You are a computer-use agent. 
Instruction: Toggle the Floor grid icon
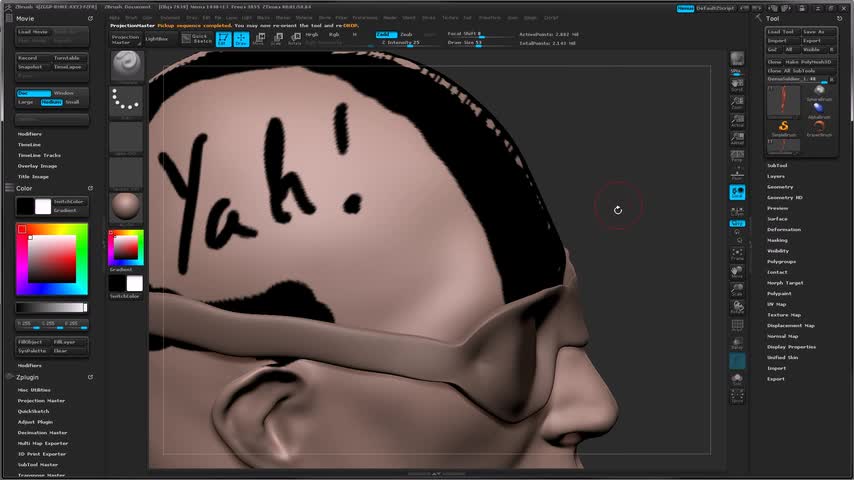[737, 174]
